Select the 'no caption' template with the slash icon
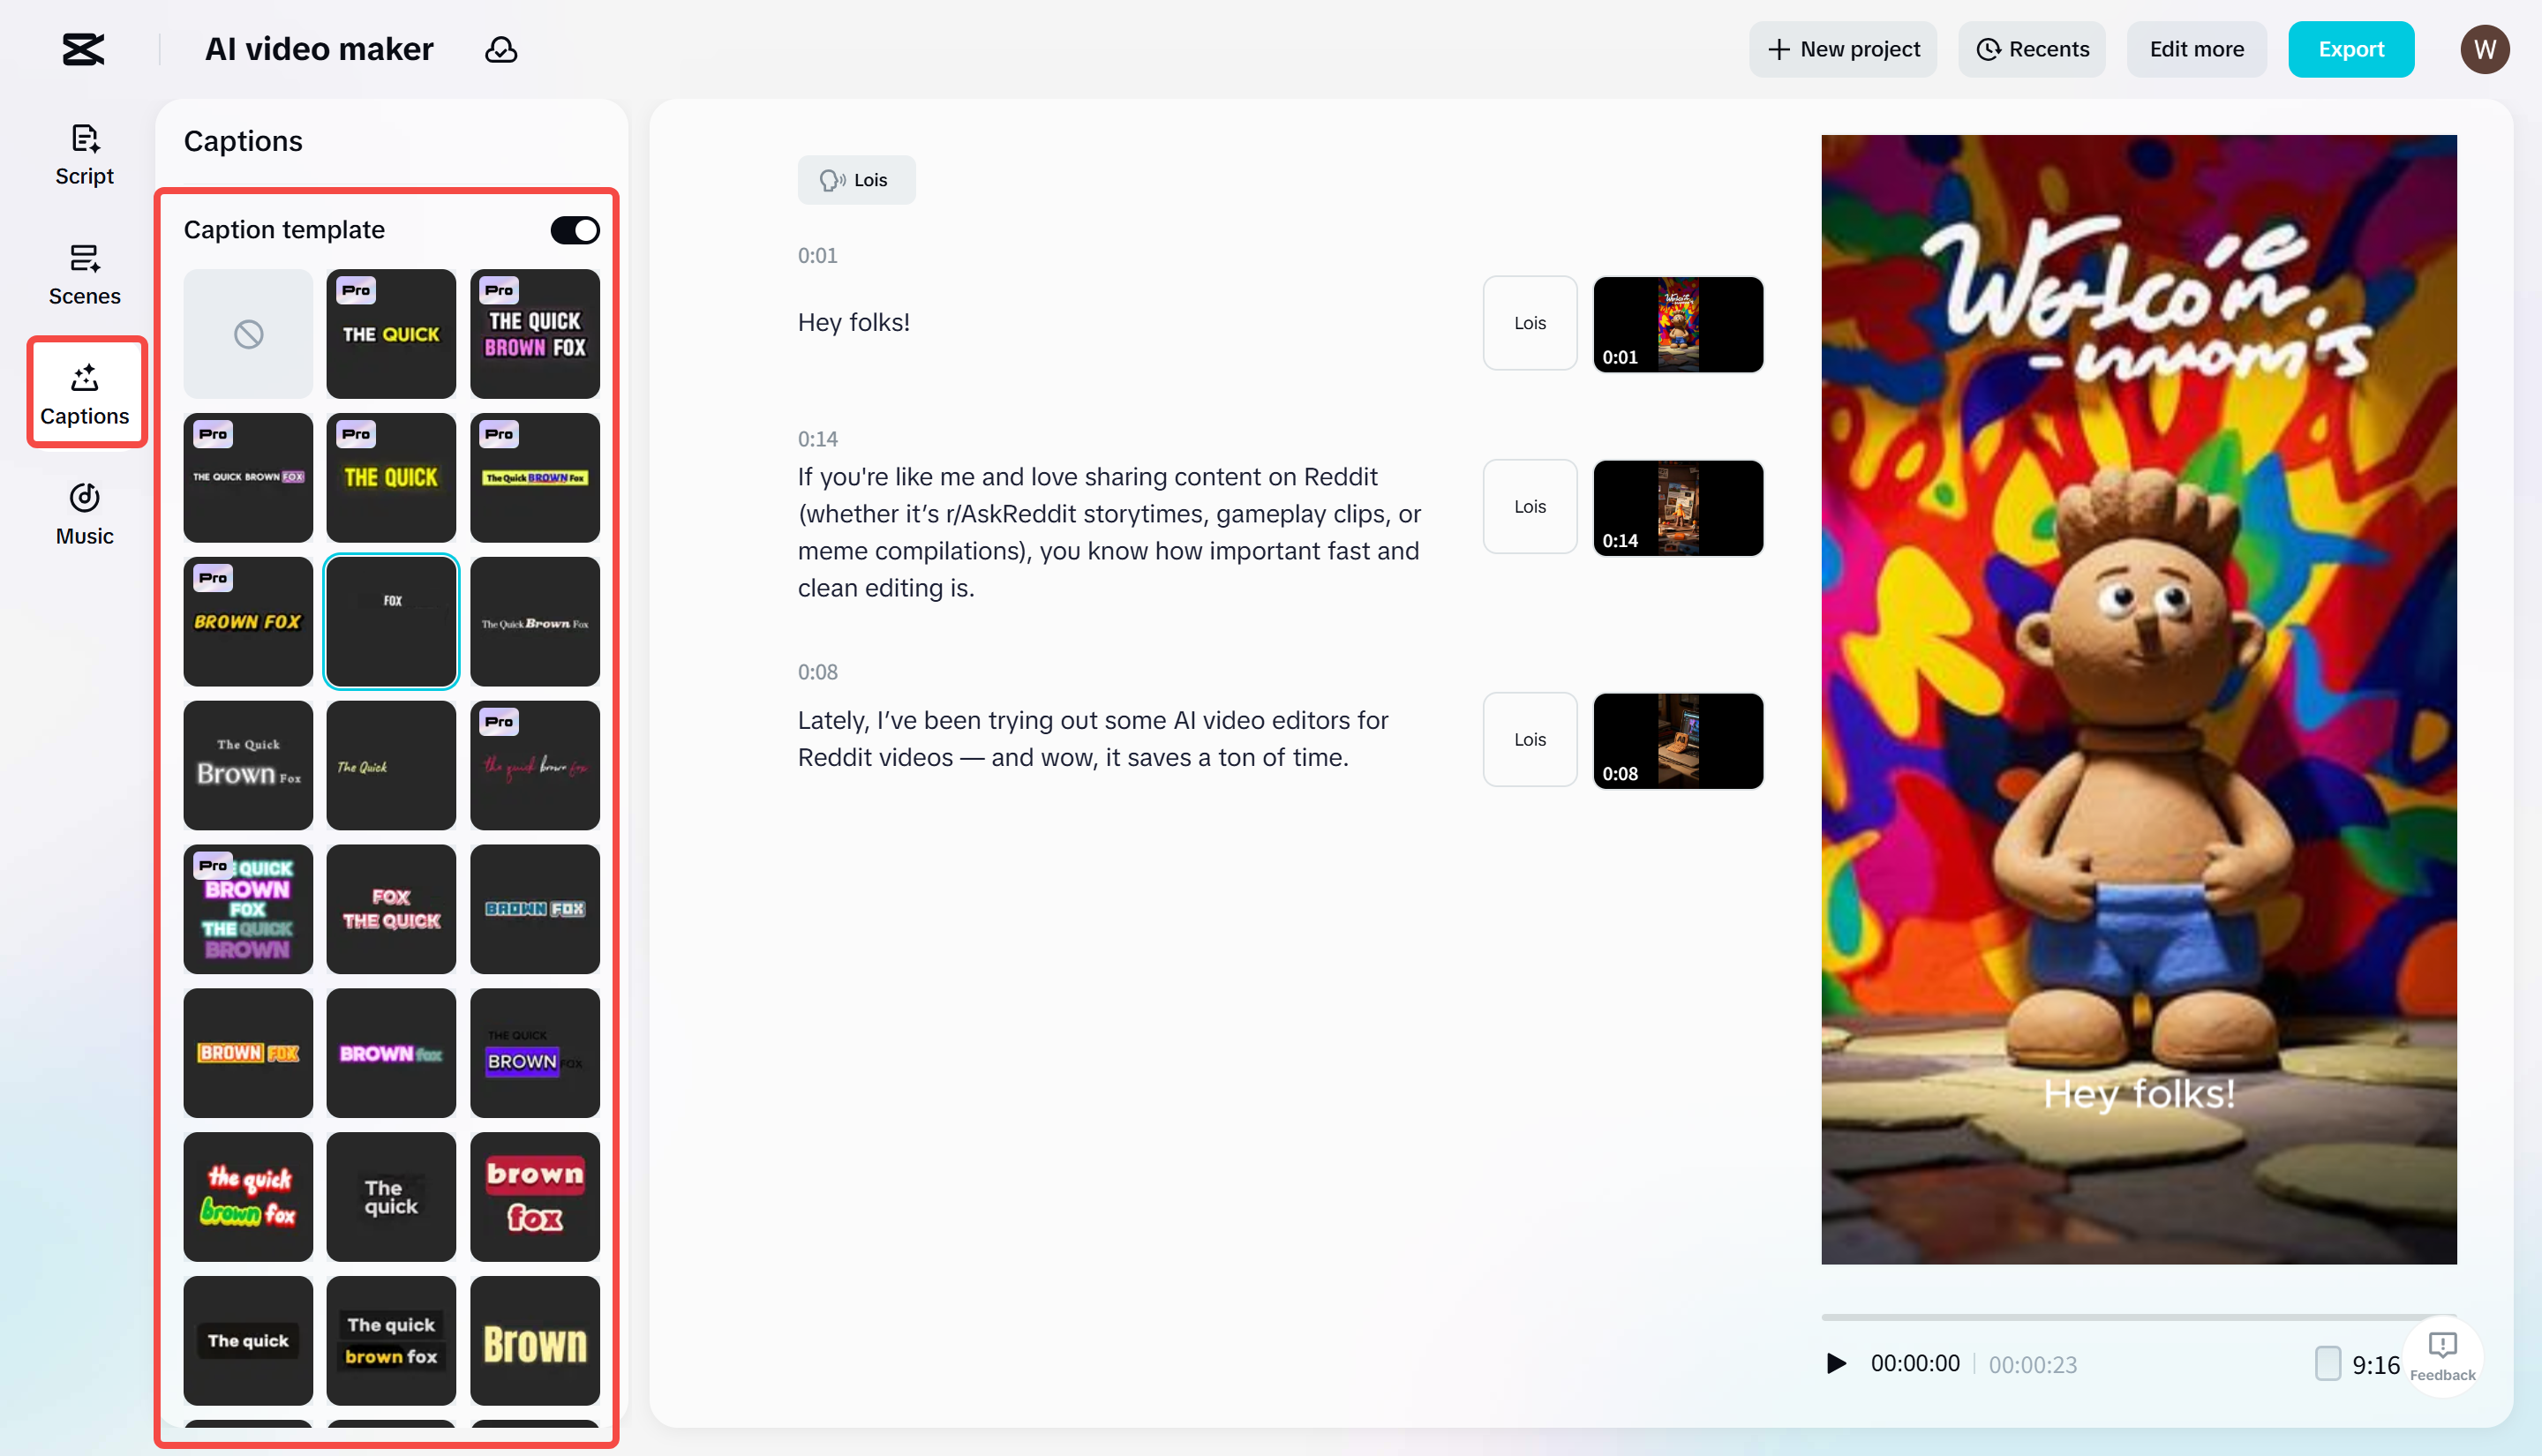Image resolution: width=2542 pixels, height=1456 pixels. 247,334
